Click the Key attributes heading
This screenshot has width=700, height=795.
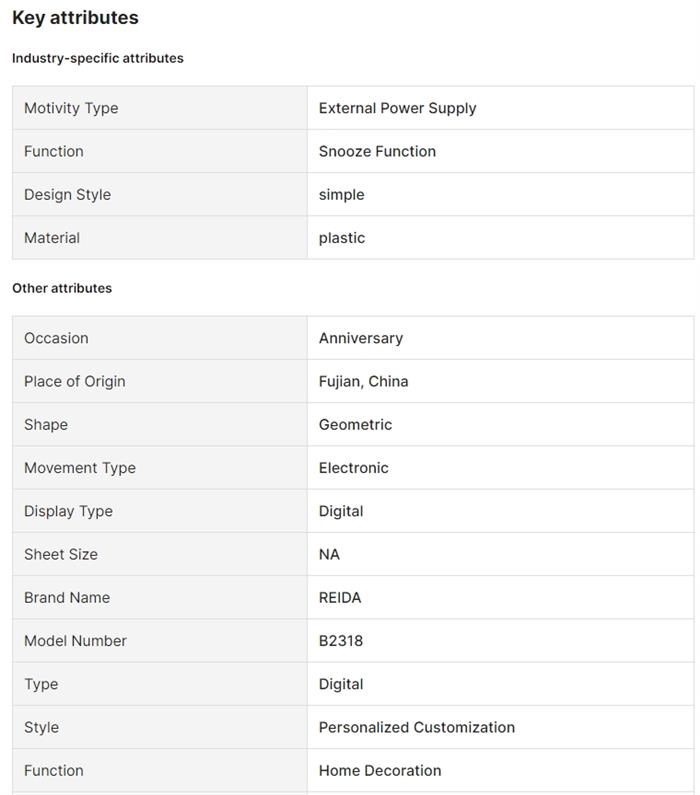pos(75,18)
